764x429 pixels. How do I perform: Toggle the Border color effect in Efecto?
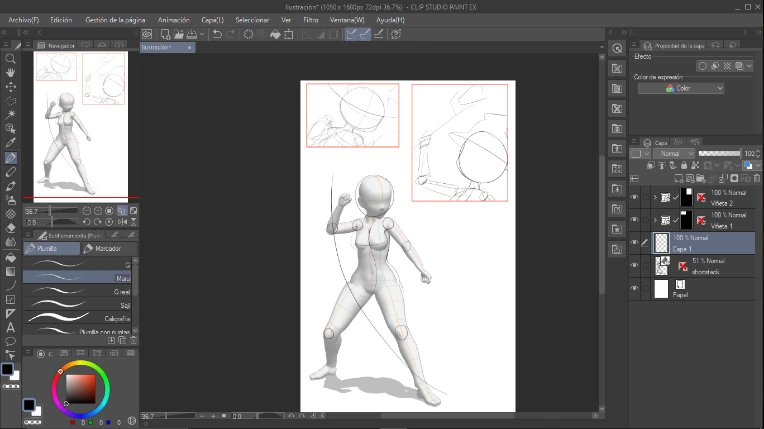pos(702,66)
